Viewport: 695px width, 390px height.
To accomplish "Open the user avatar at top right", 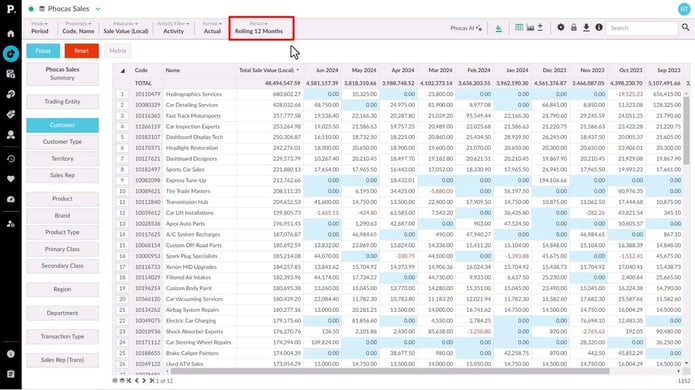I will (684, 9).
